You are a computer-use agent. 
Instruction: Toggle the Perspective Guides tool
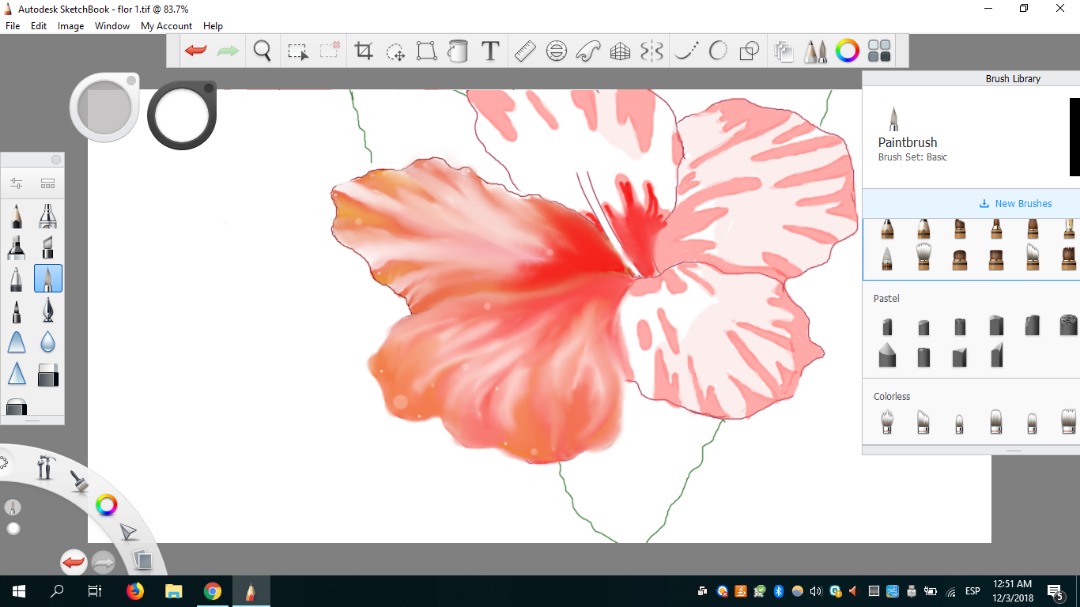[x=620, y=51]
